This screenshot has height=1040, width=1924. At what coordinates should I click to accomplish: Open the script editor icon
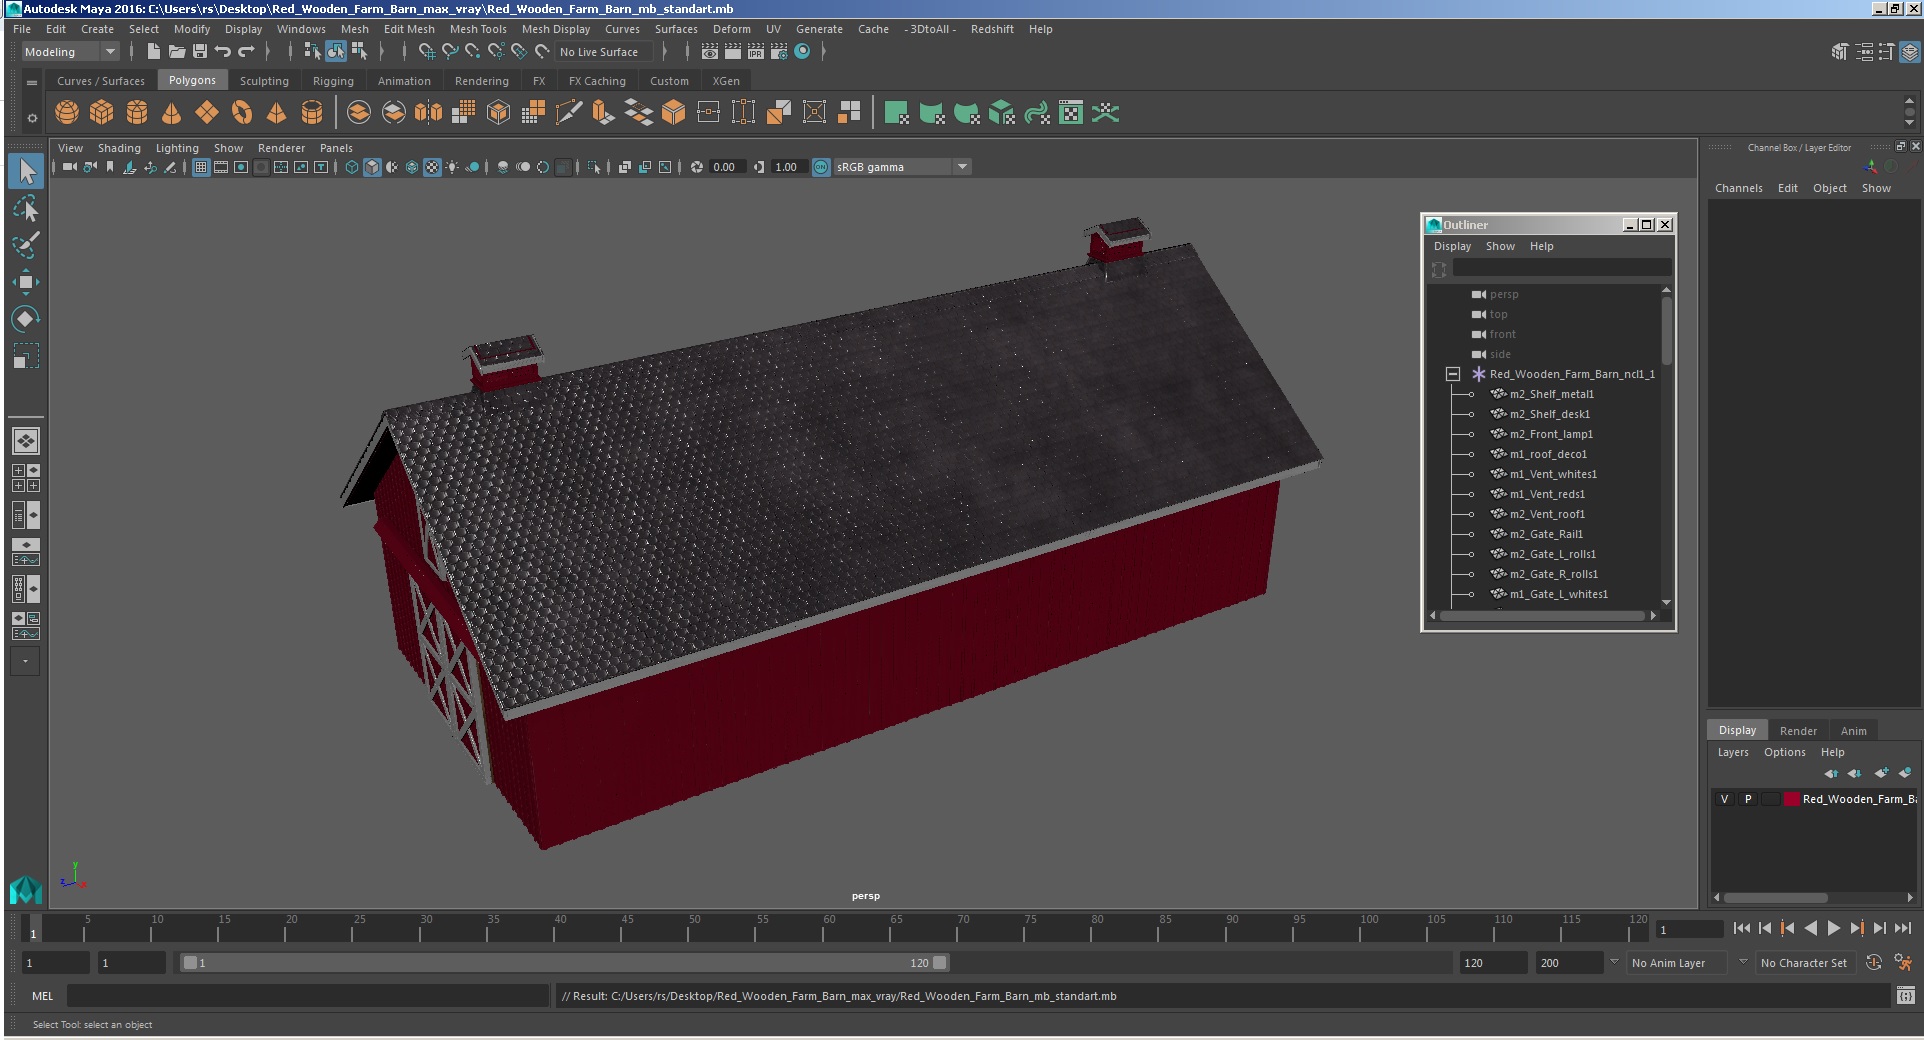pos(1906,996)
